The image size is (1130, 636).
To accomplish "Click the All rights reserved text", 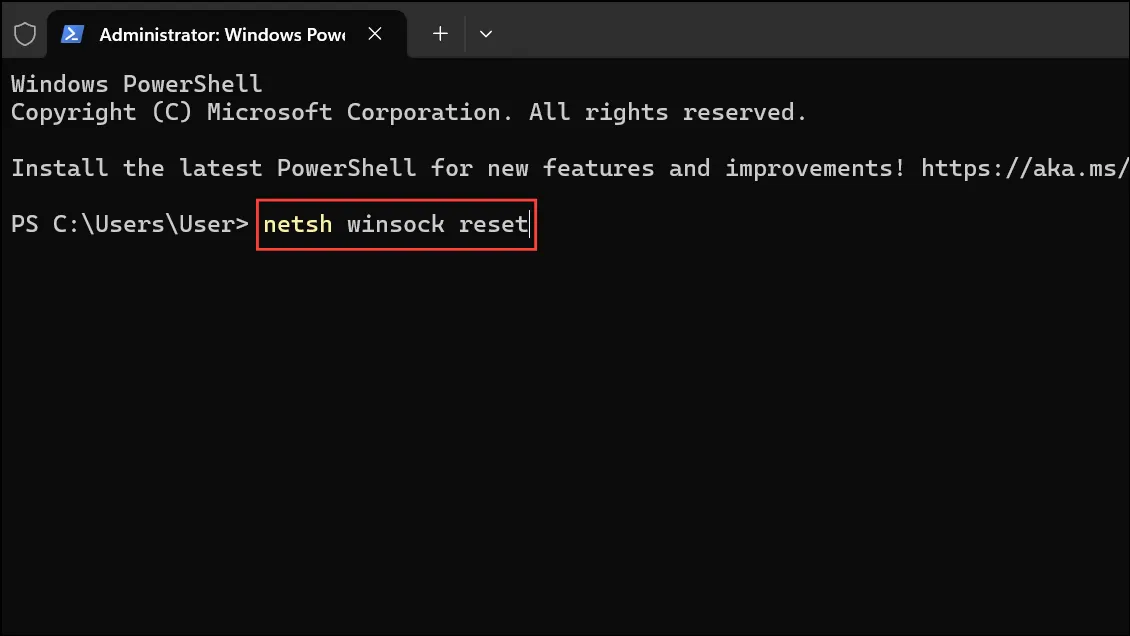I will click(x=667, y=112).
